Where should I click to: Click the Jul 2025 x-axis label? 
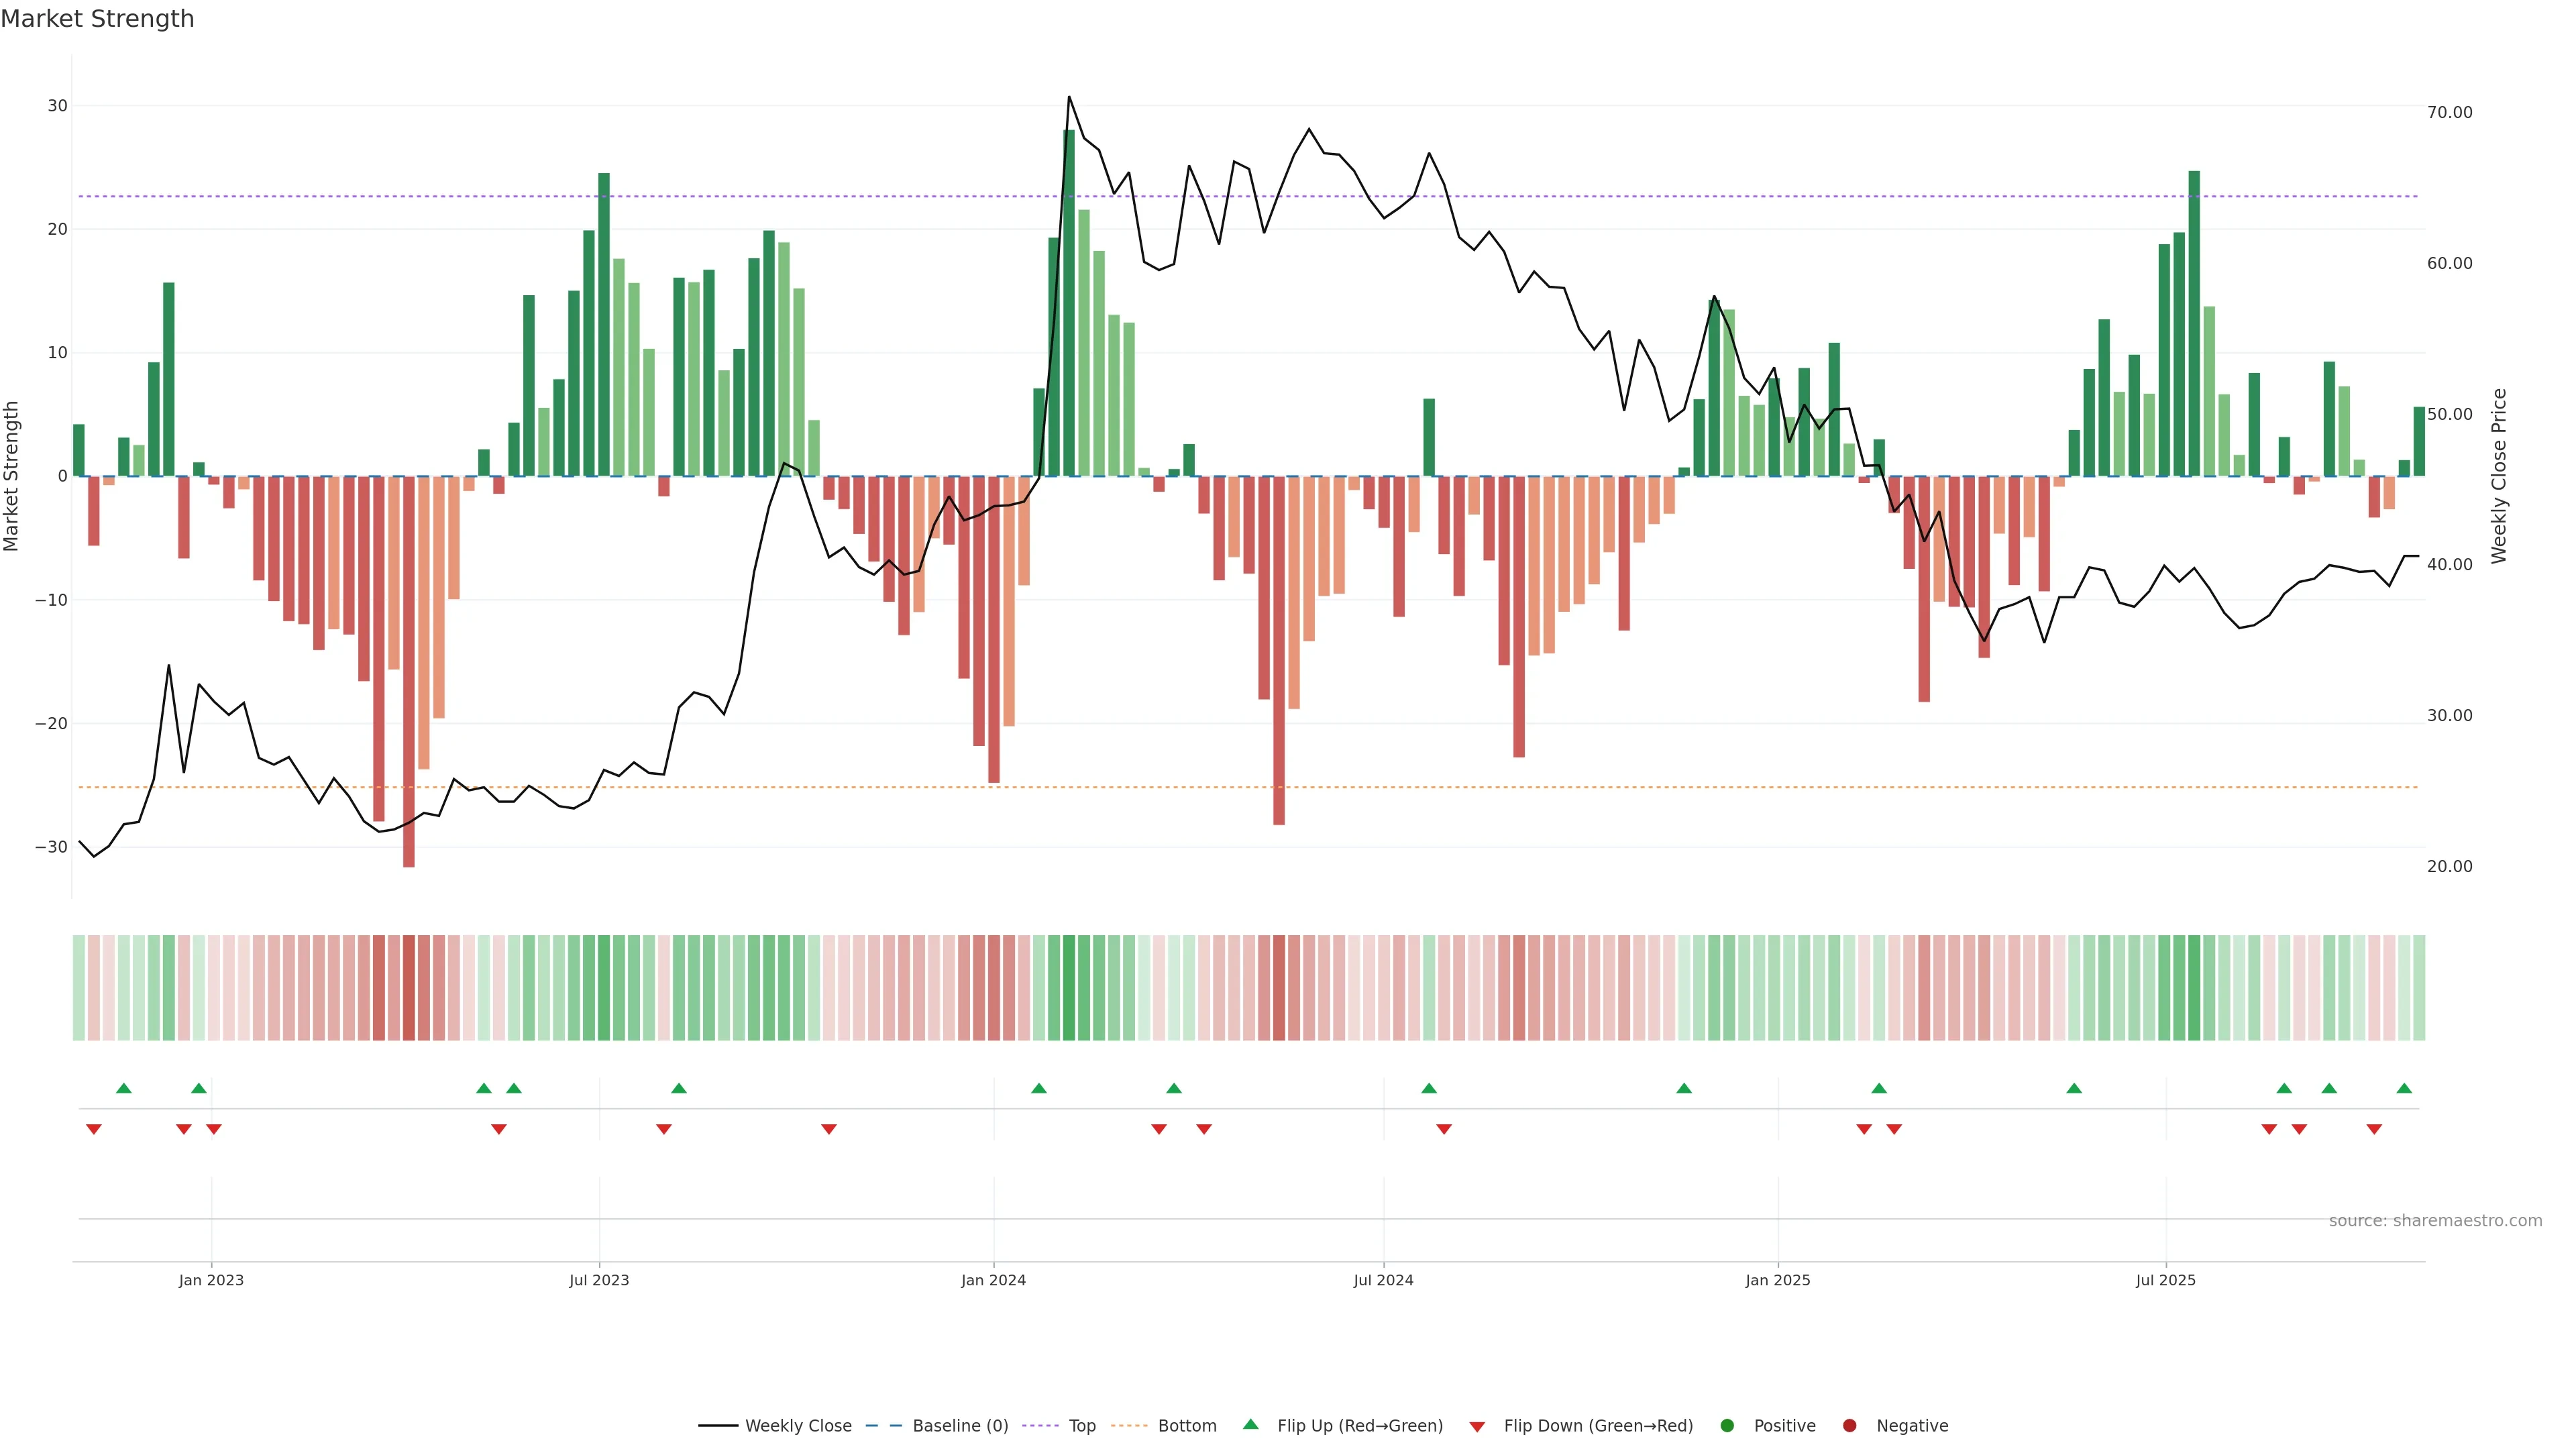[x=2165, y=1280]
